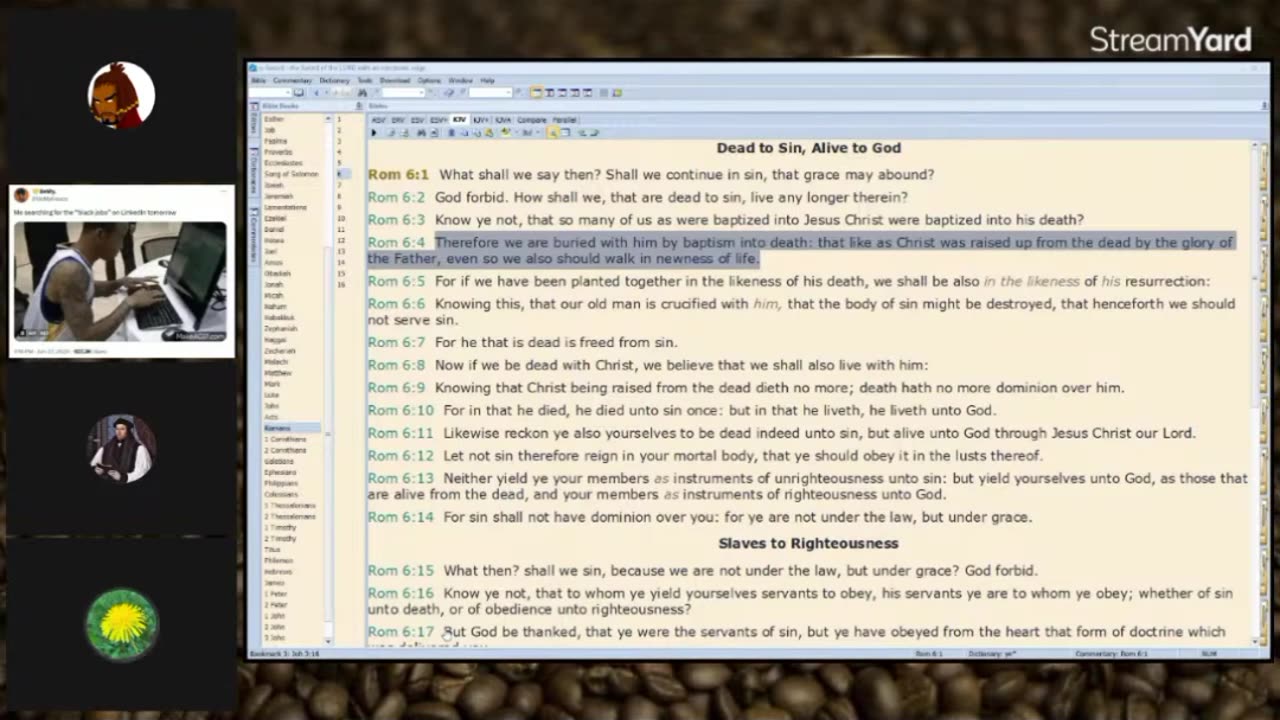Screen dimensions: 1280x720
Task: Open the first combo box in top toolbar
Action: pos(271,92)
